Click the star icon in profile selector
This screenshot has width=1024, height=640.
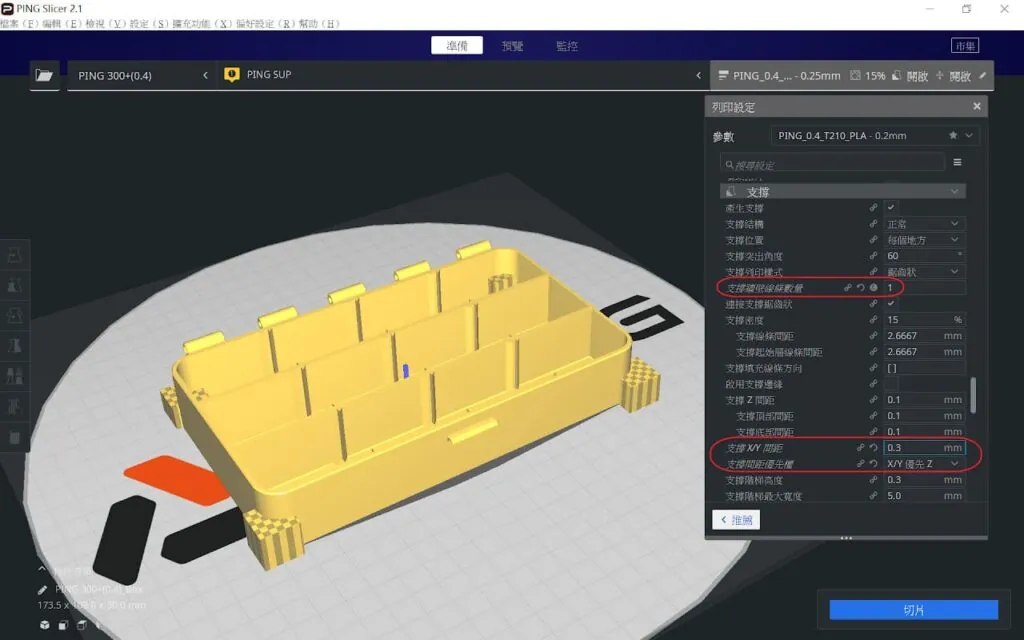953,135
